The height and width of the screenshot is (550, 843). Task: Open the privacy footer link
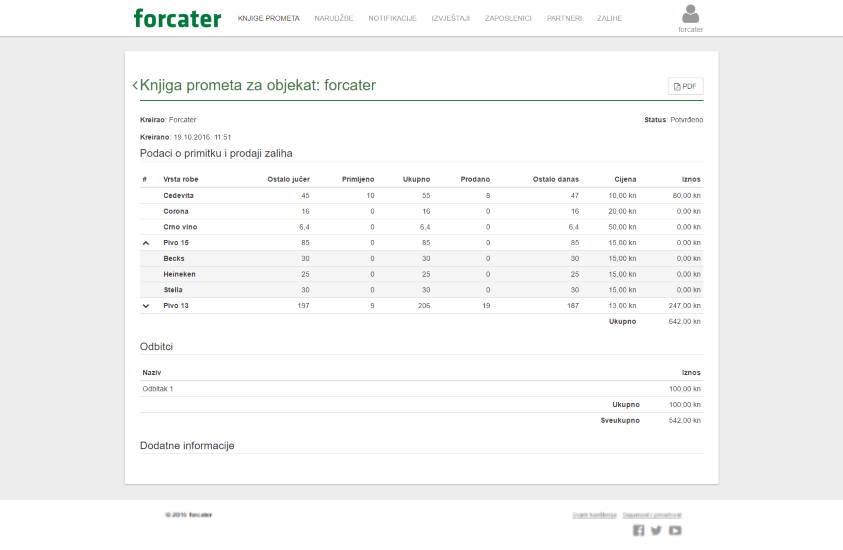pos(652,515)
